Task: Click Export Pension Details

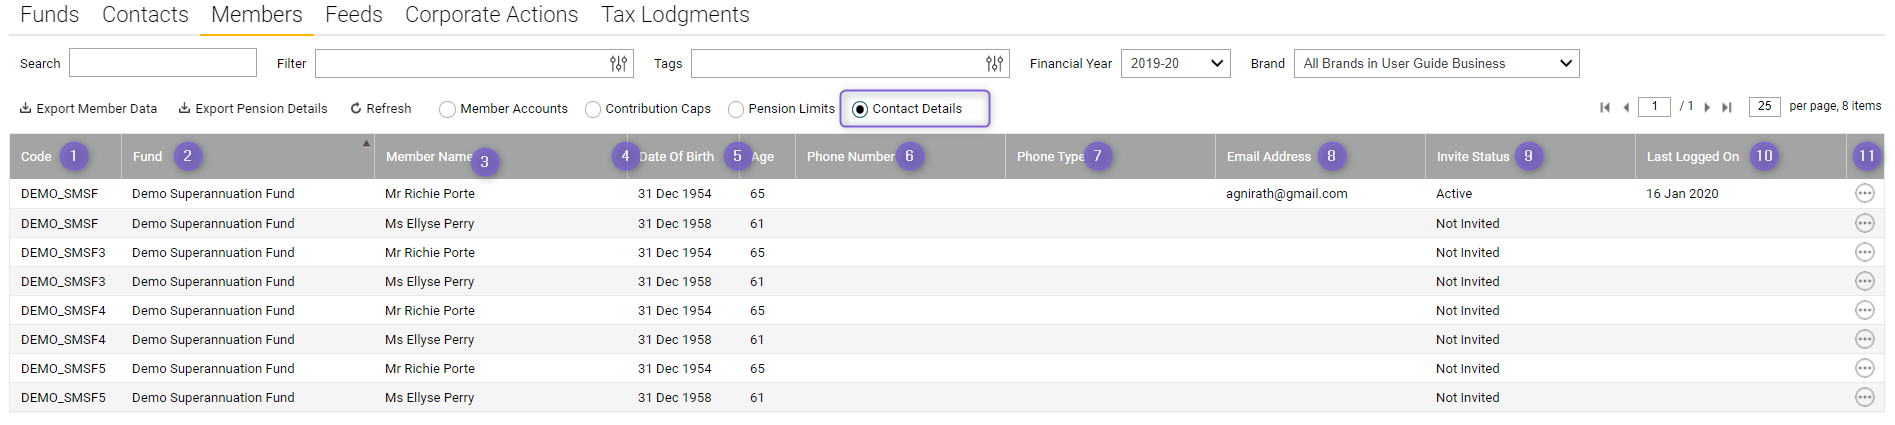Action: pyautogui.click(x=253, y=108)
